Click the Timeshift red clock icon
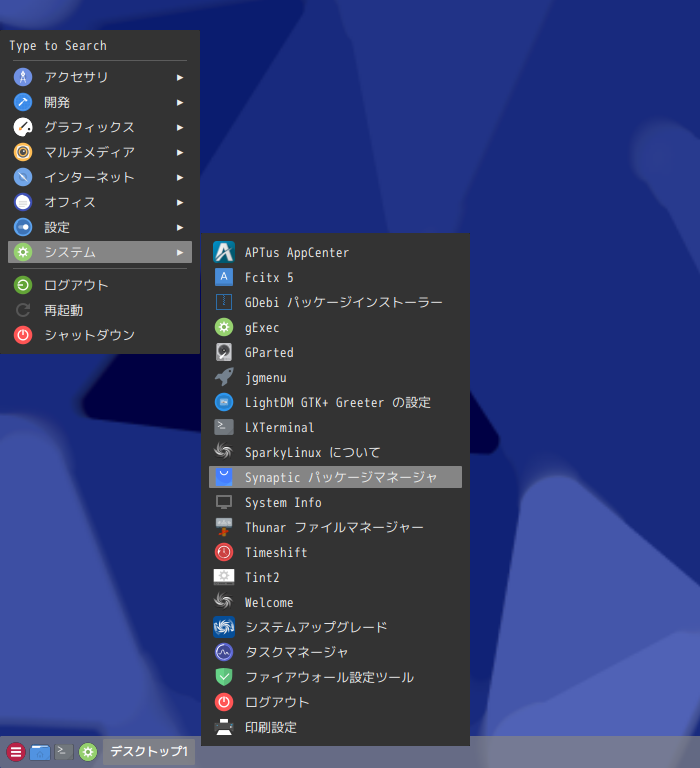Image resolution: width=700 pixels, height=768 pixels. pos(224,552)
